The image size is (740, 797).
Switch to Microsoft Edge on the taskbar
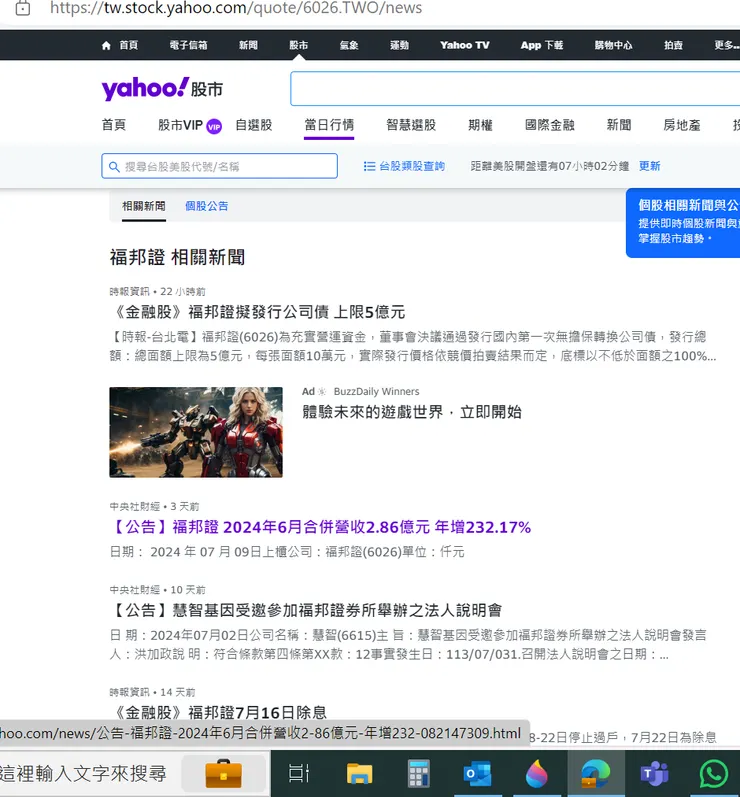click(x=596, y=774)
